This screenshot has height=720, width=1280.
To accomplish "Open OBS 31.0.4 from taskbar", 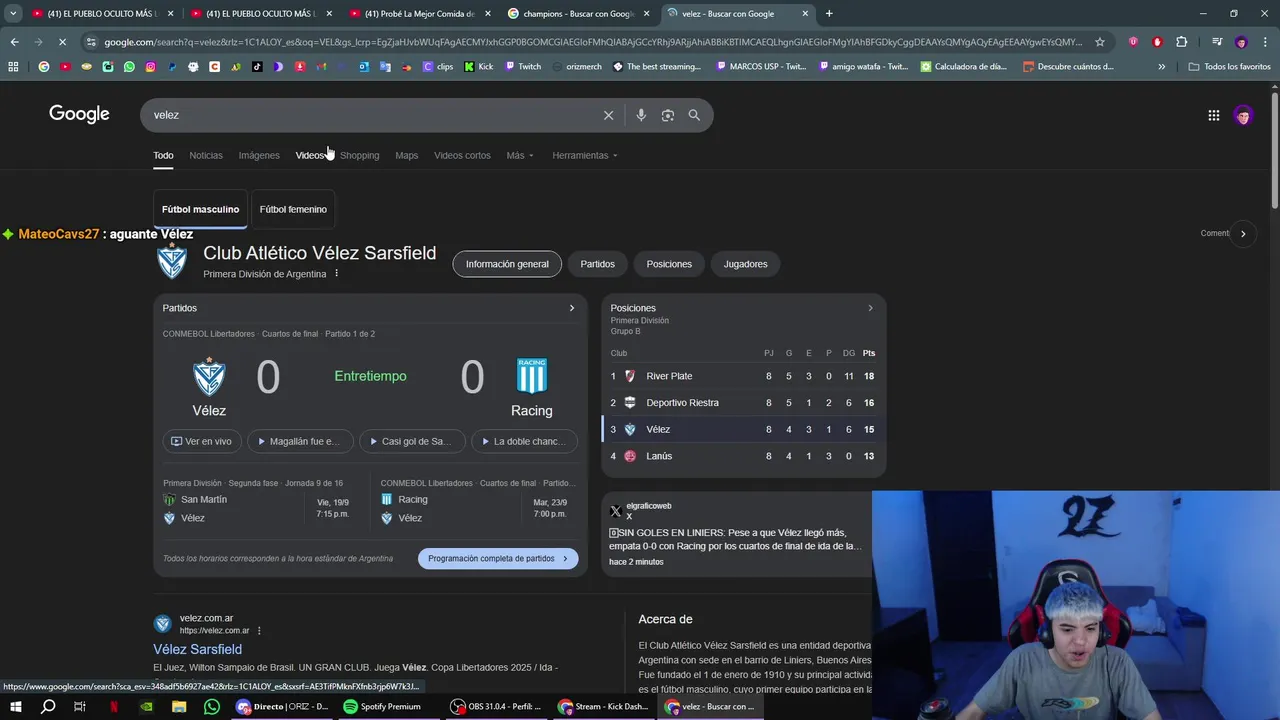I will click(494, 706).
